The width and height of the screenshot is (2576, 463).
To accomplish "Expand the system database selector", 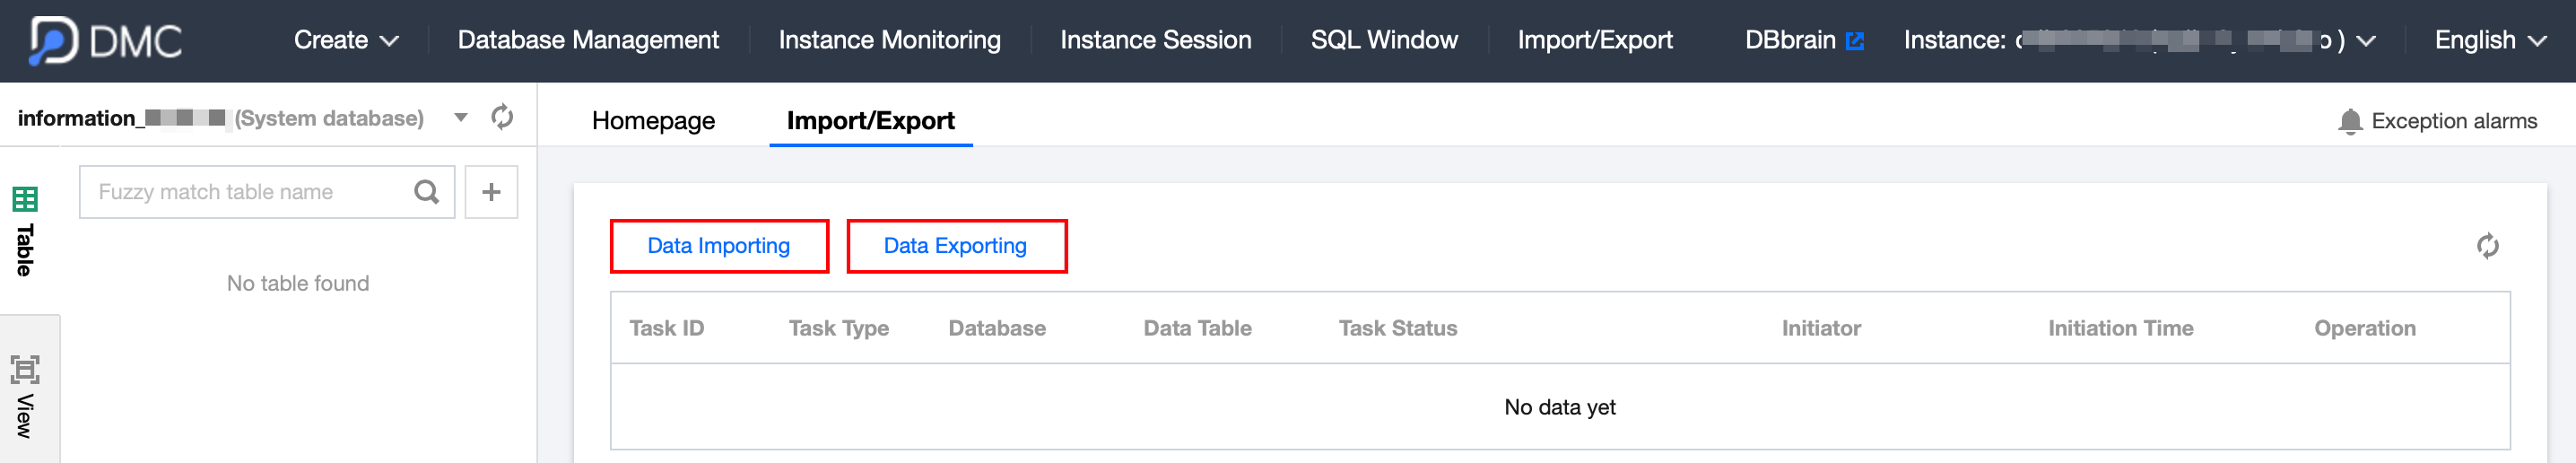I will coord(461,118).
